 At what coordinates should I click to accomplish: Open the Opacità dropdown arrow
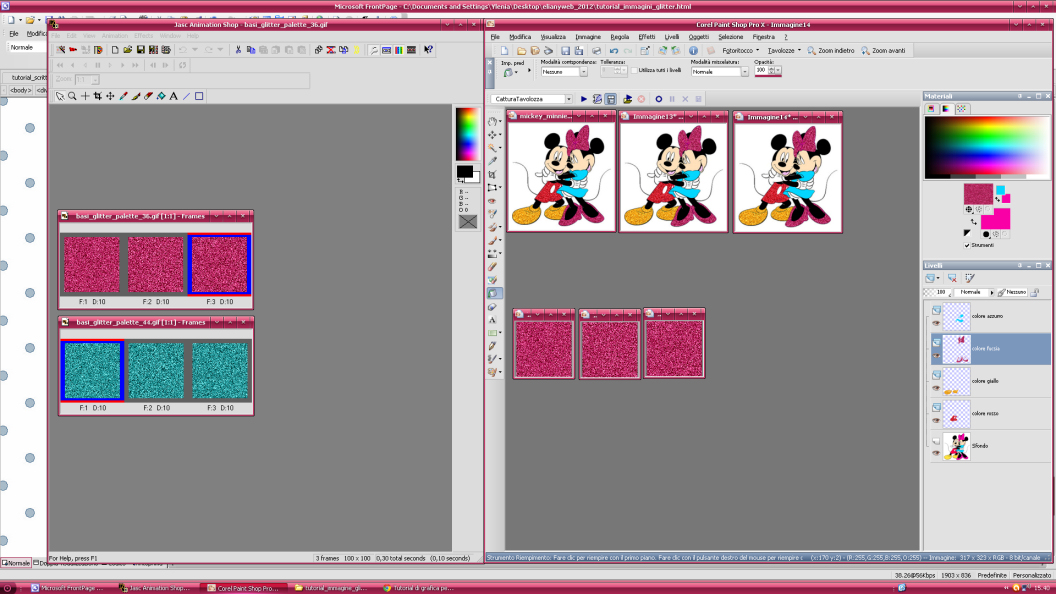[778, 70]
